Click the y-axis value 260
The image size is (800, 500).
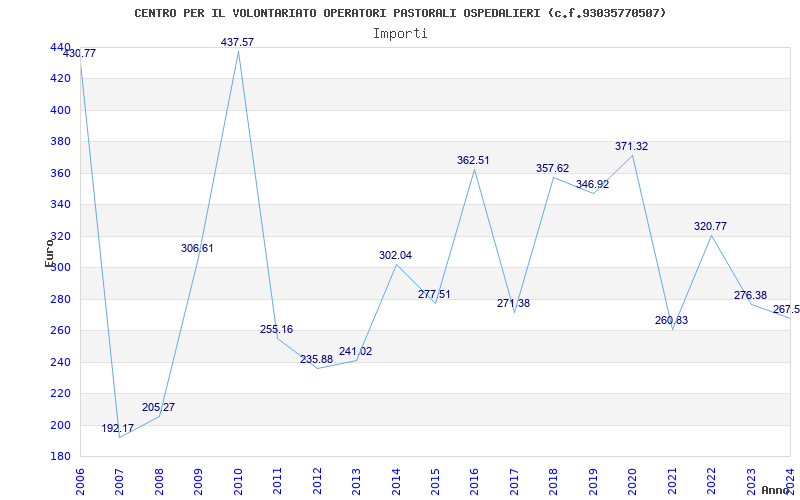[x=60, y=331]
